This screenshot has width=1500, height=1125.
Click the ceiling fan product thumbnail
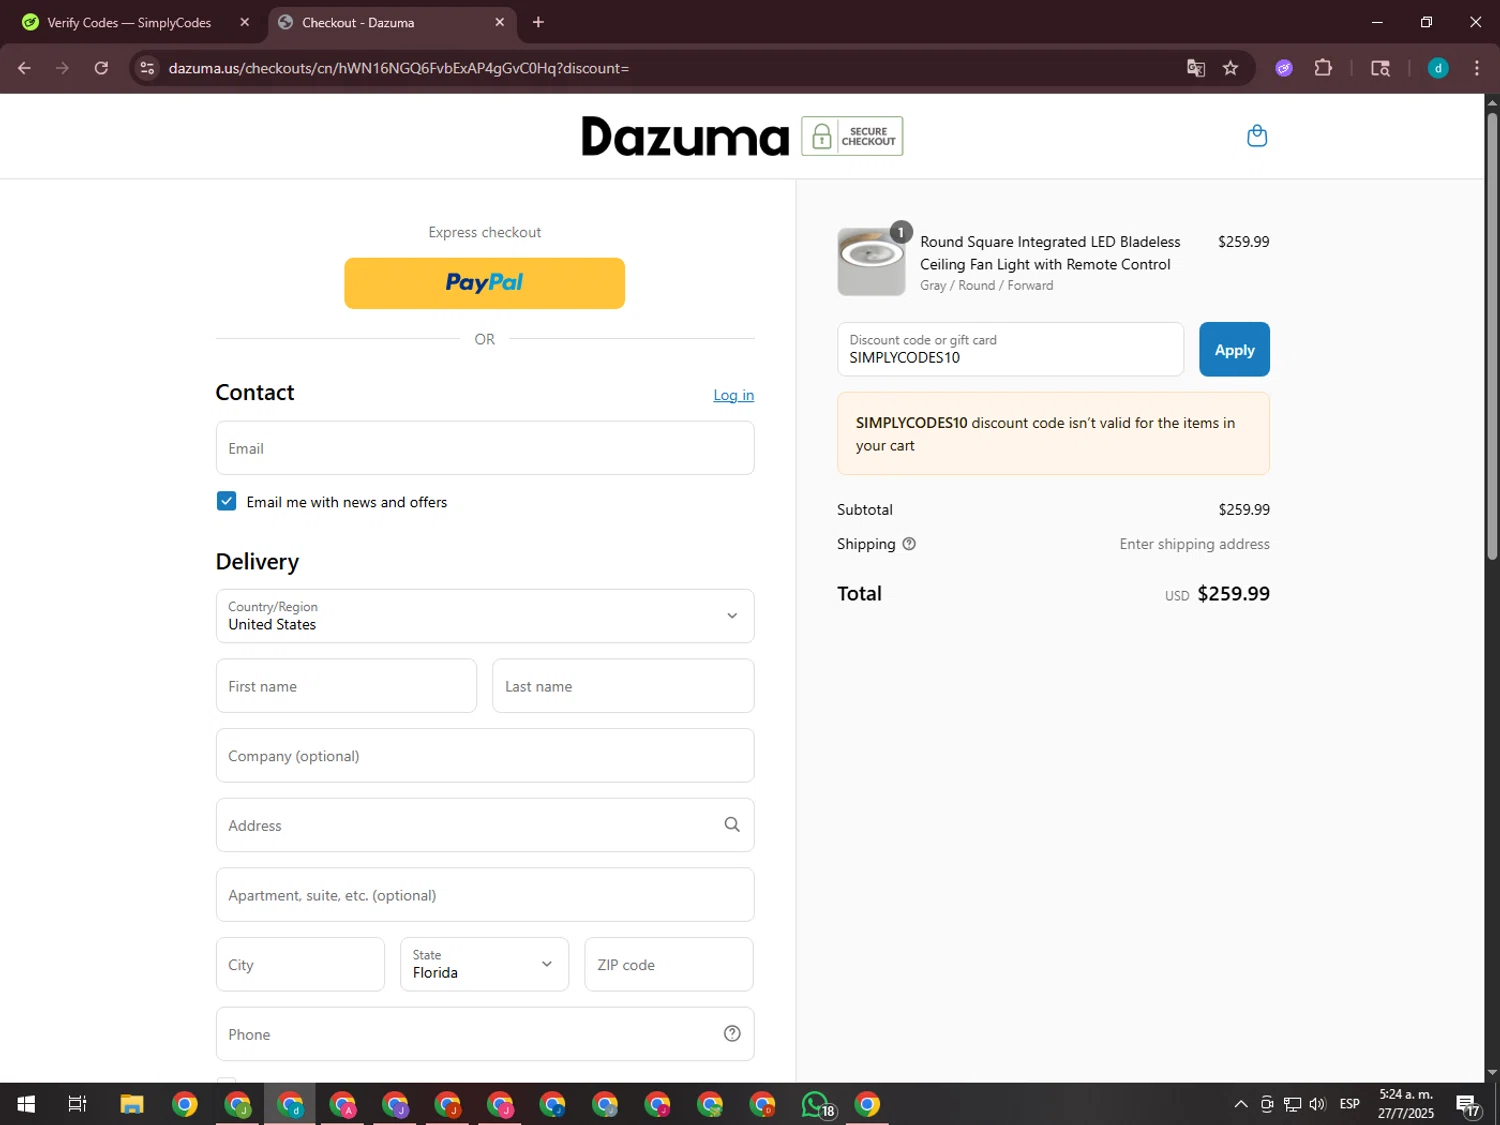871,262
